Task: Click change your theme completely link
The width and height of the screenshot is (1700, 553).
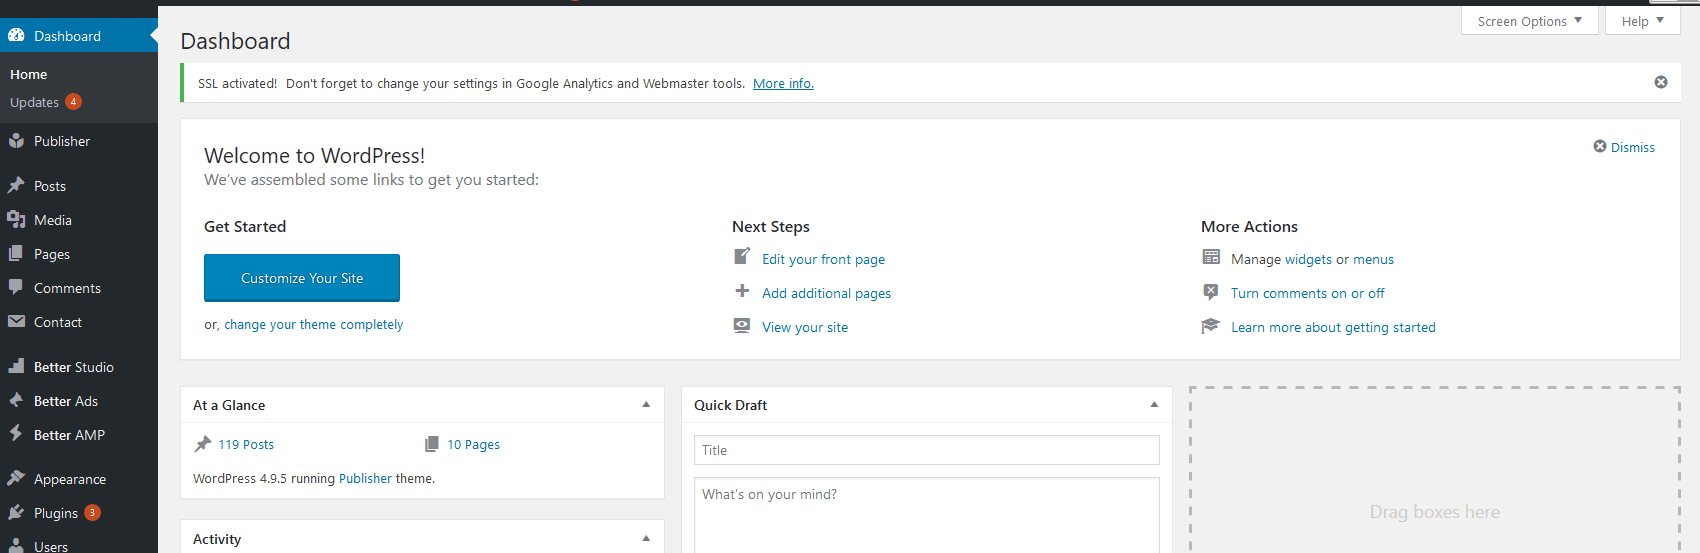Action: 313,324
